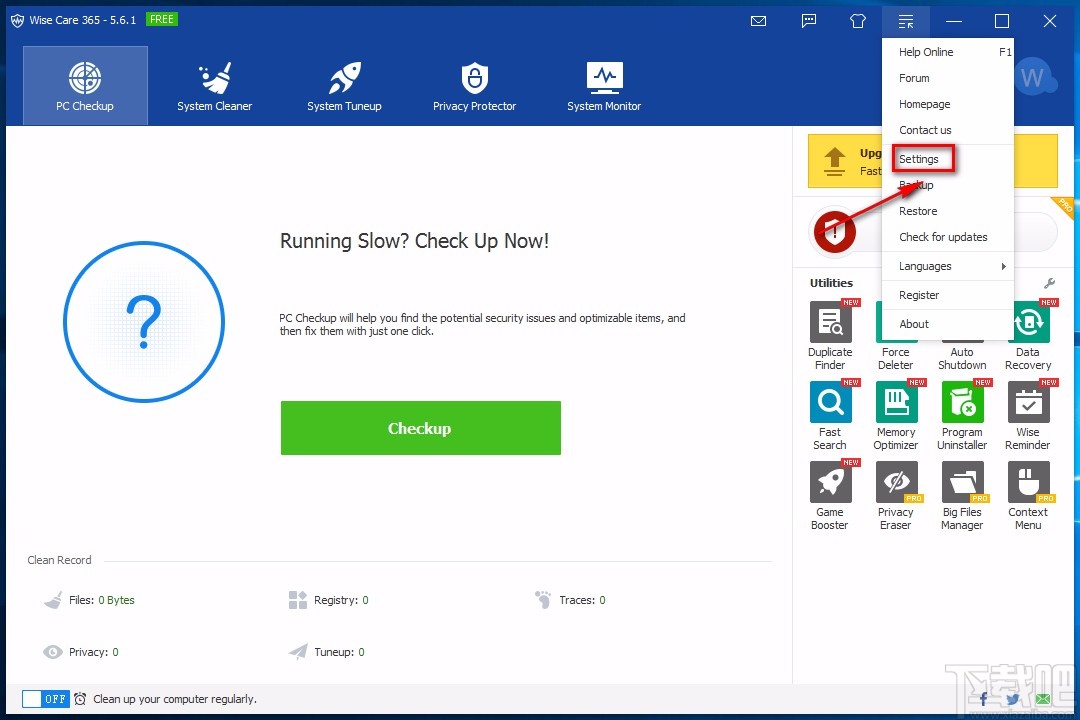The height and width of the screenshot is (720, 1080).
Task: Open the System Cleaner tab
Action: click(214, 86)
